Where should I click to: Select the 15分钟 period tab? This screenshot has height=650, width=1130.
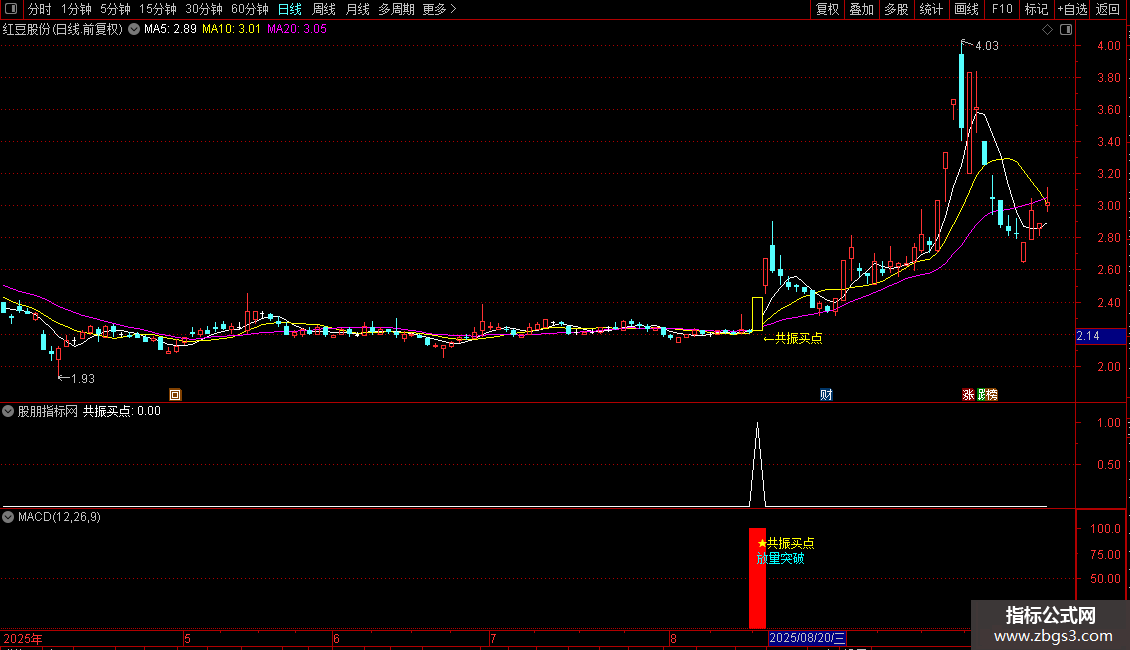[x=158, y=9]
